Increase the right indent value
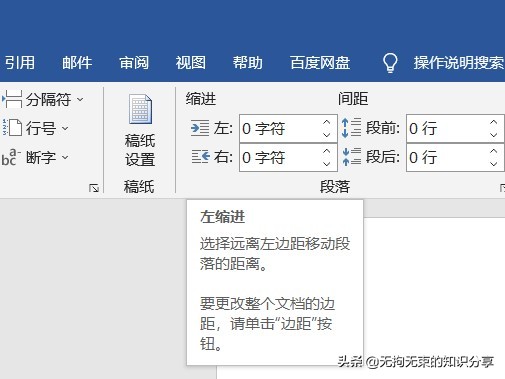Image resolution: width=505 pixels, height=379 pixels. (327, 151)
